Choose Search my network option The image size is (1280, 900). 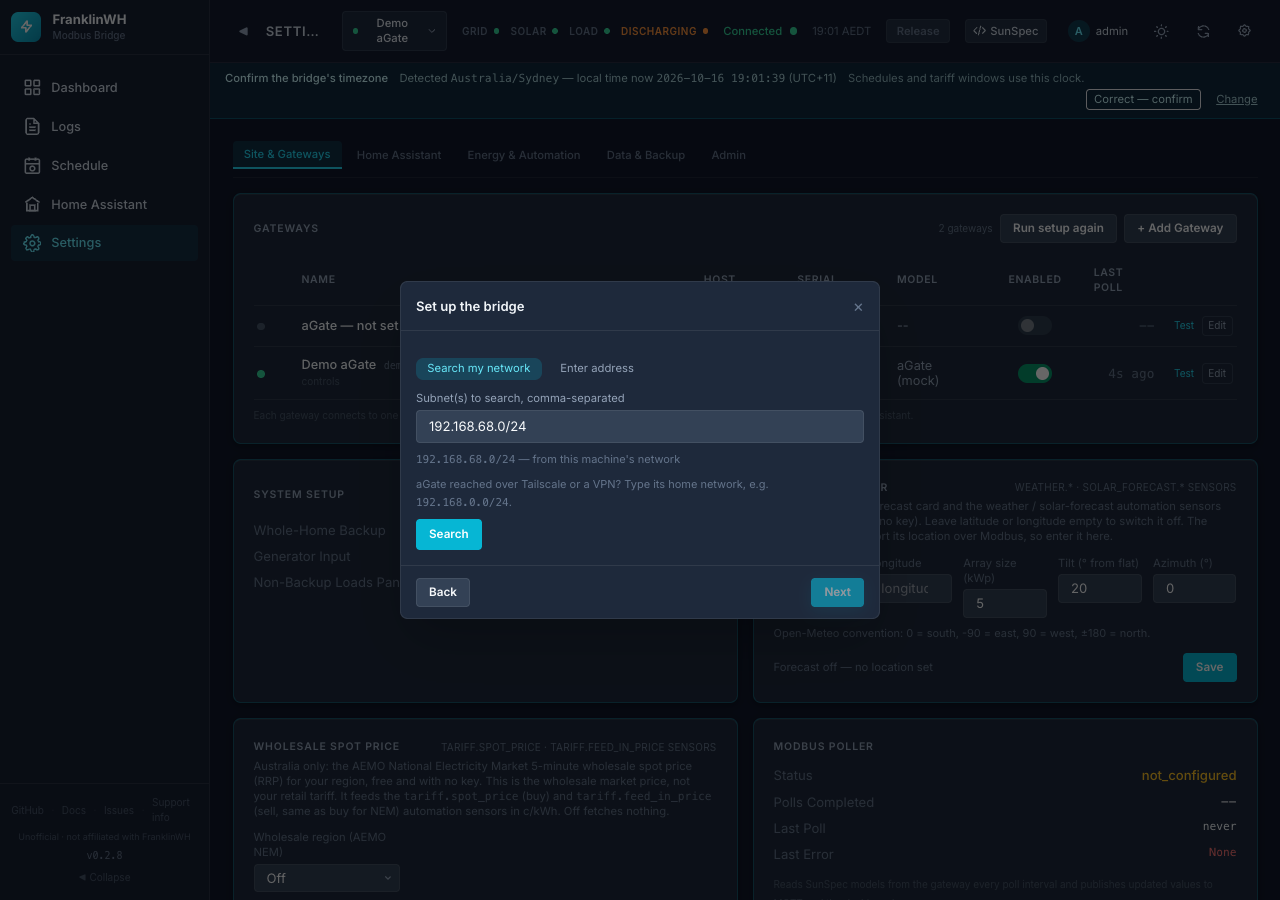click(479, 368)
